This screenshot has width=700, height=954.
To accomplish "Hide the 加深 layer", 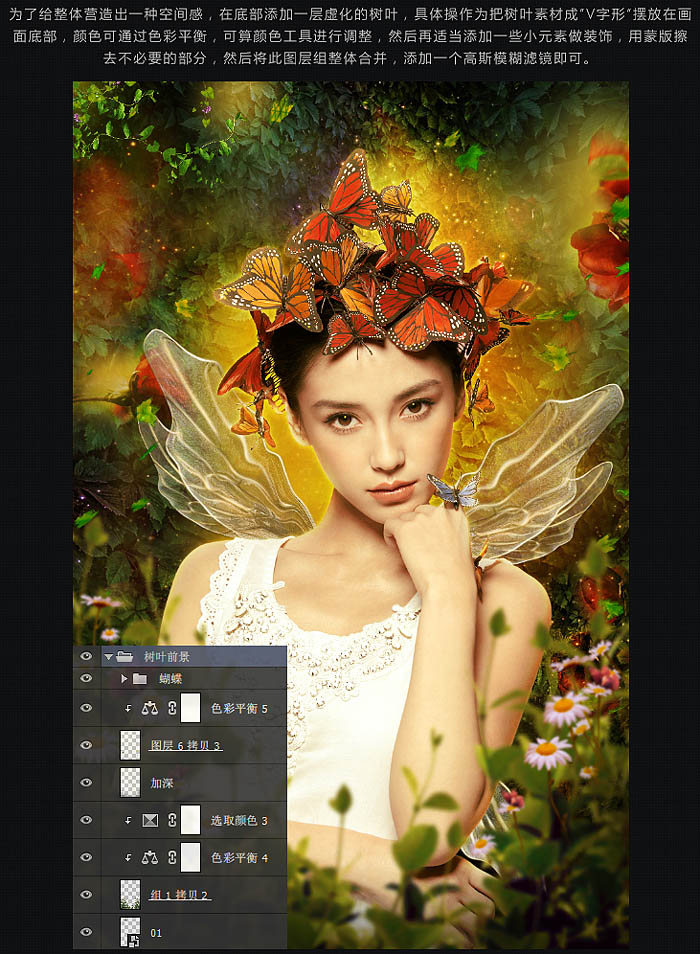I will click(86, 782).
